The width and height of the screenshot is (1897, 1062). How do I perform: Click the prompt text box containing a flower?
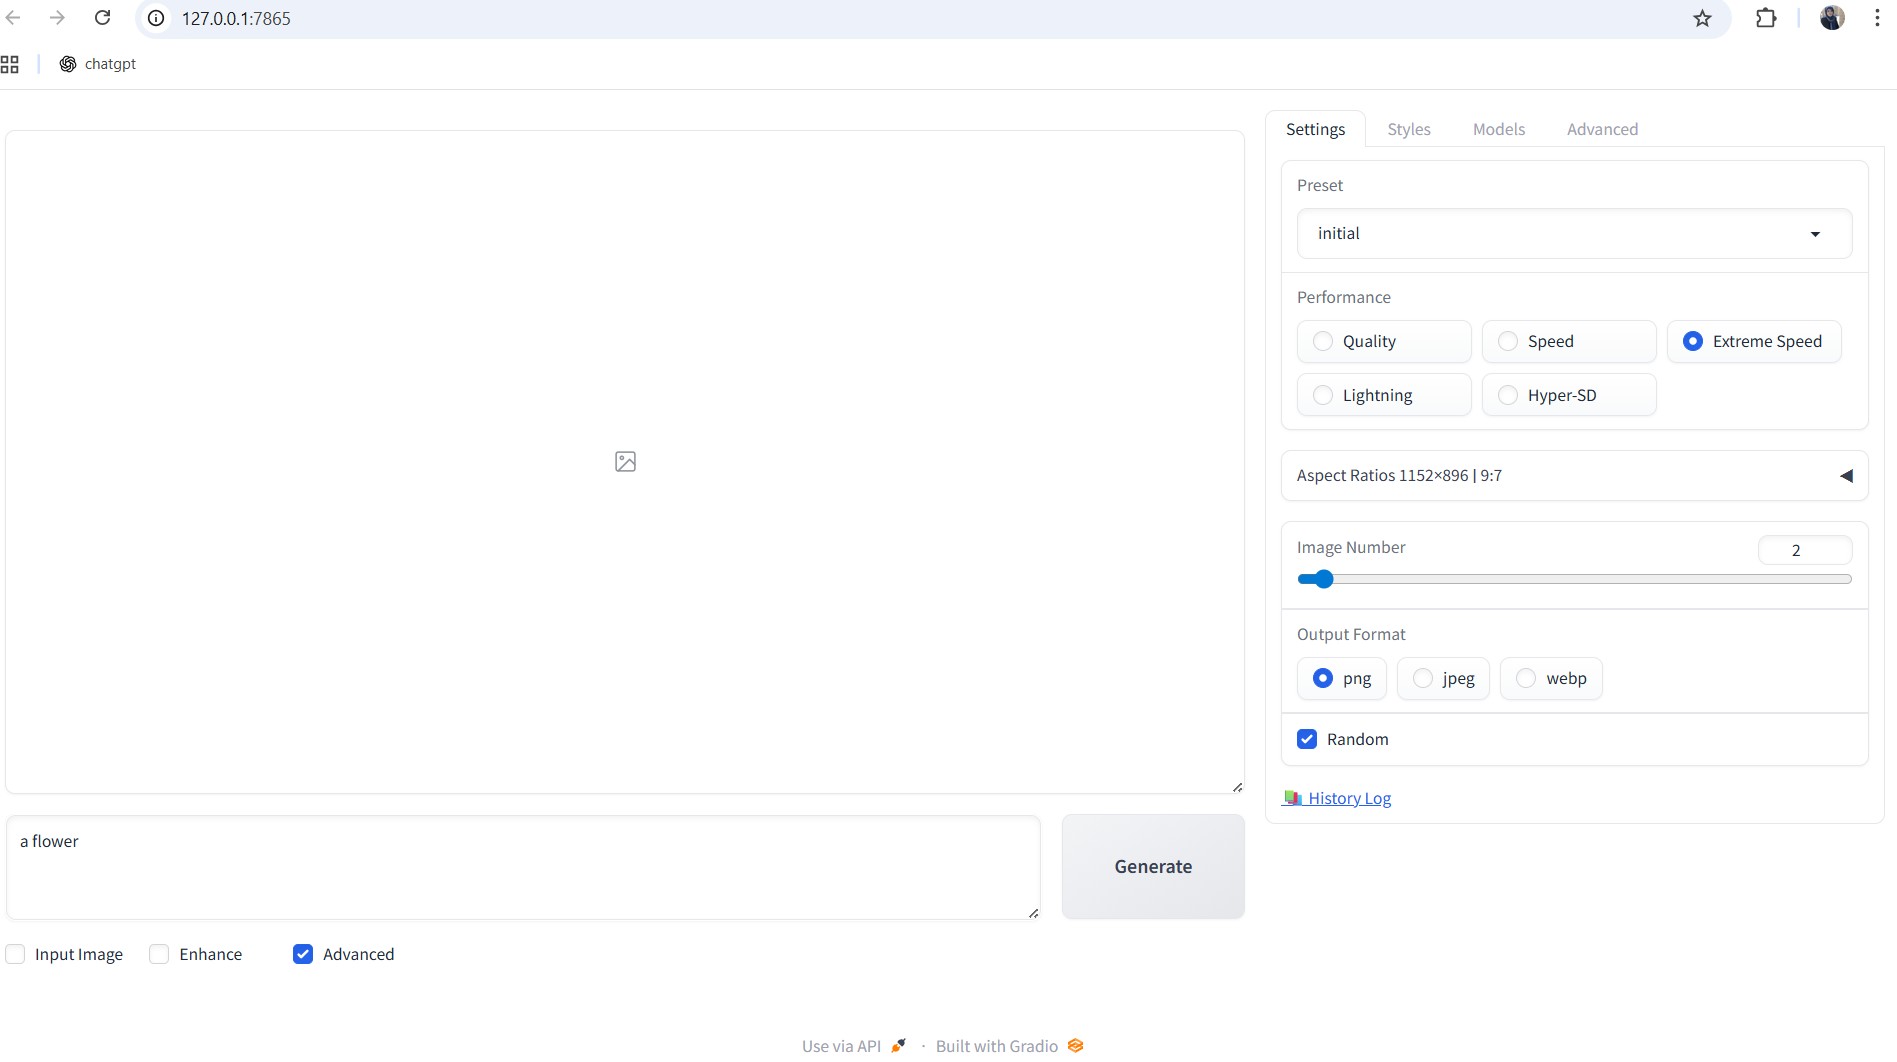click(522, 866)
